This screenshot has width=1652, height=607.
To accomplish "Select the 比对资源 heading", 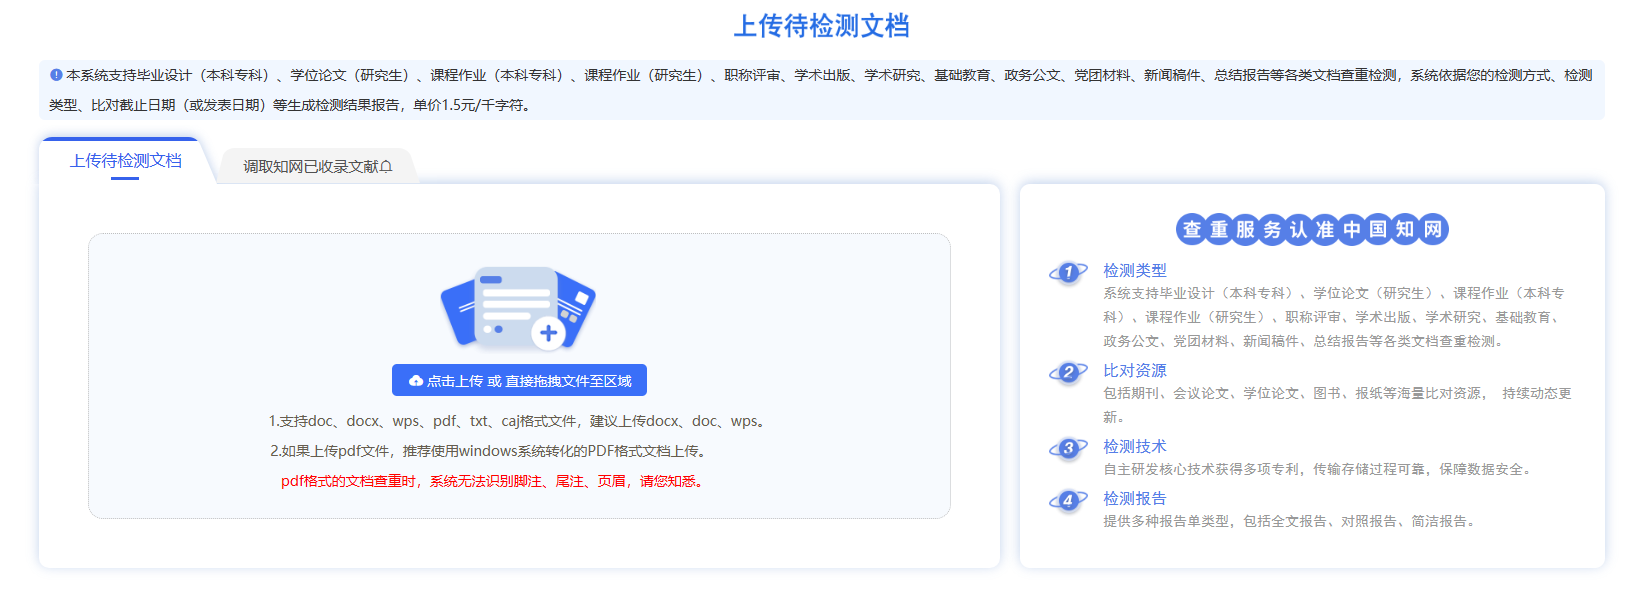I will pyautogui.click(x=1134, y=370).
